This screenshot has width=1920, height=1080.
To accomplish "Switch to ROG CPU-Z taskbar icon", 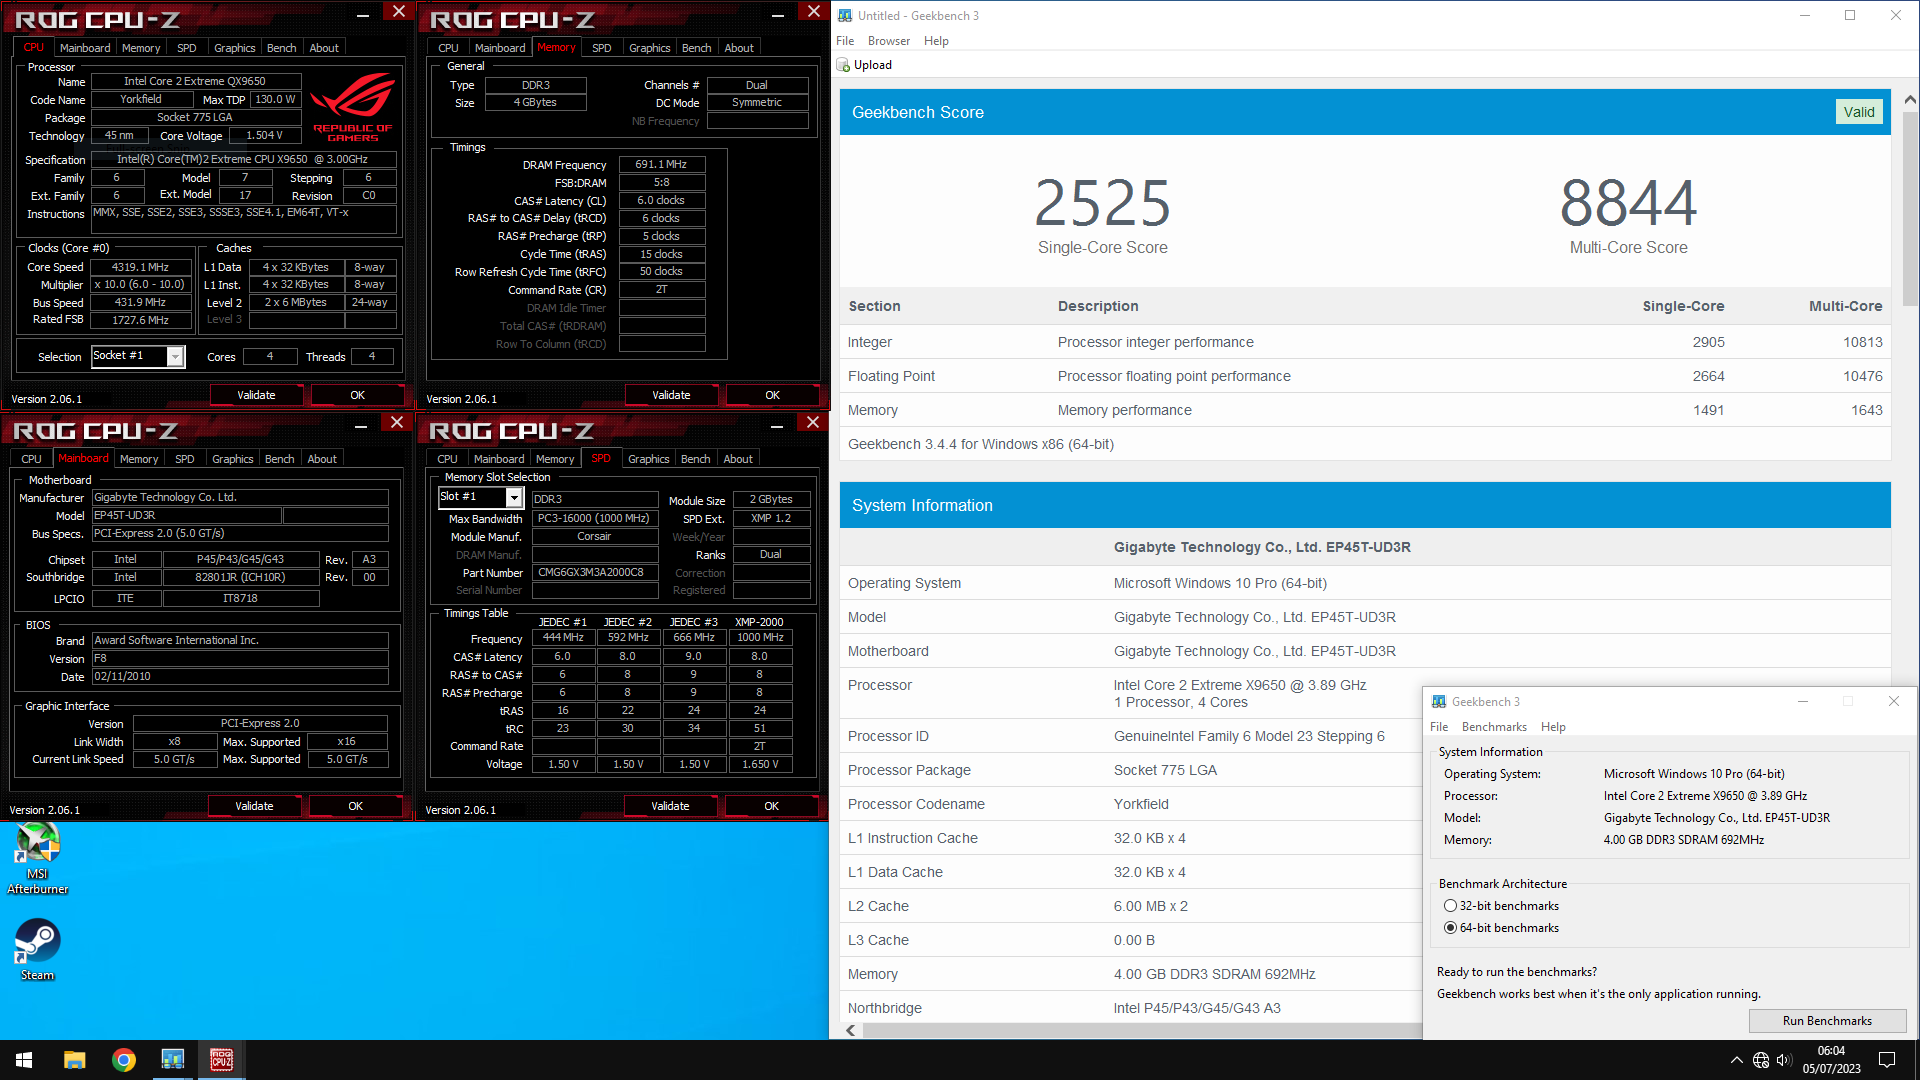I will point(221,1060).
